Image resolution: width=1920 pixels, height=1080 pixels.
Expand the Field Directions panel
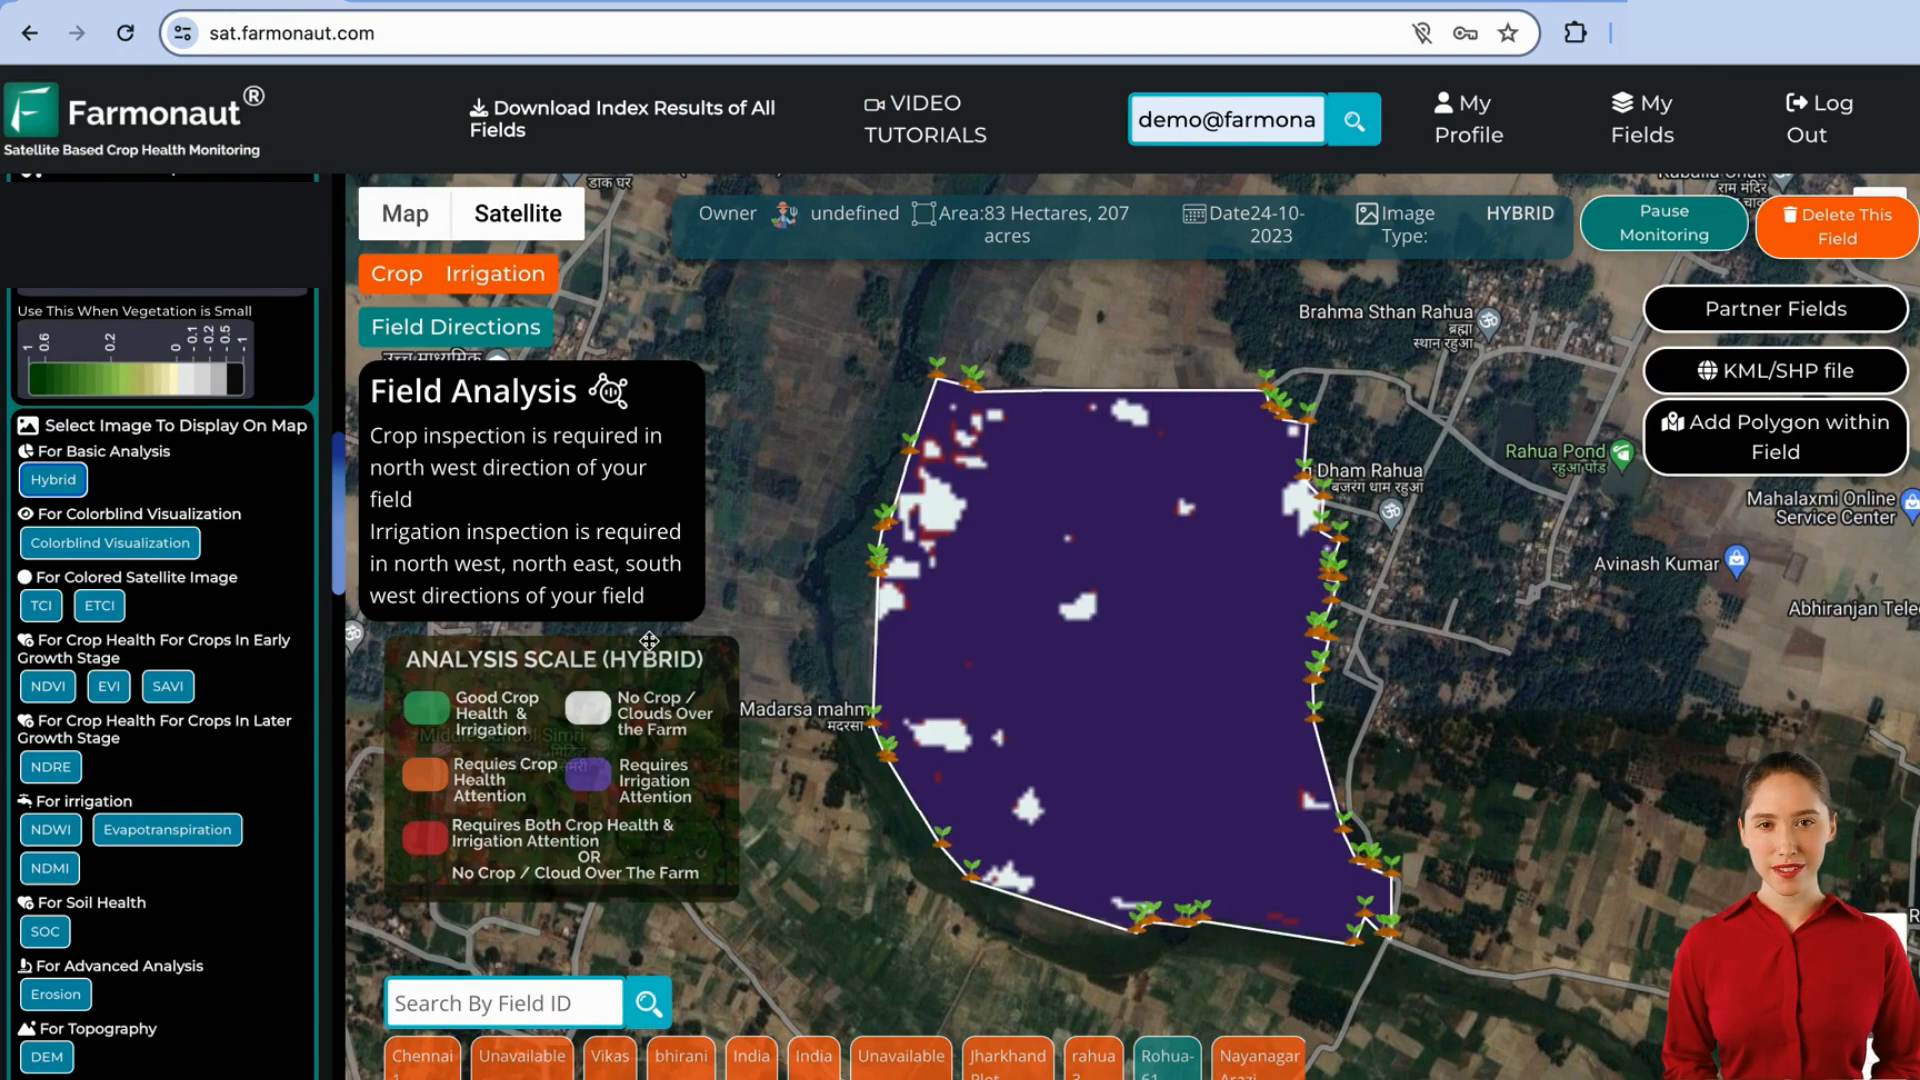coord(456,327)
